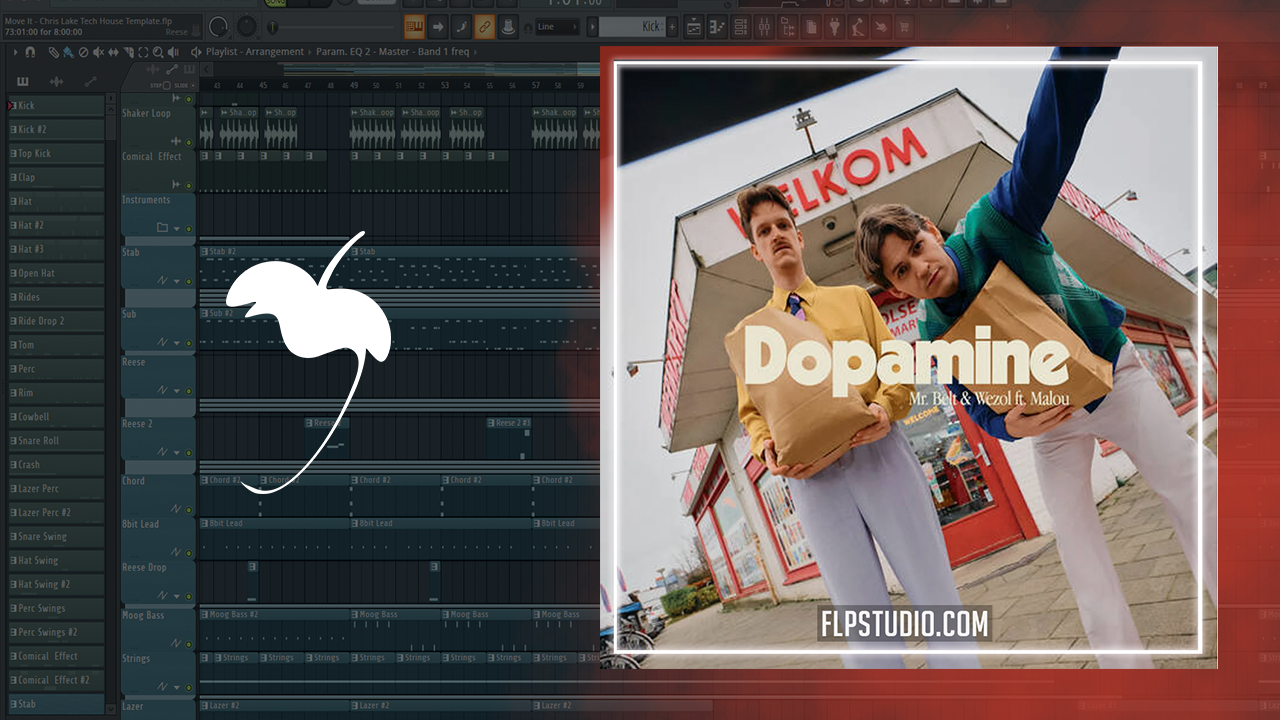Screen dimensions: 1280x720
Task: Select the Mute tool in playlist toolbar
Action: click(x=98, y=52)
